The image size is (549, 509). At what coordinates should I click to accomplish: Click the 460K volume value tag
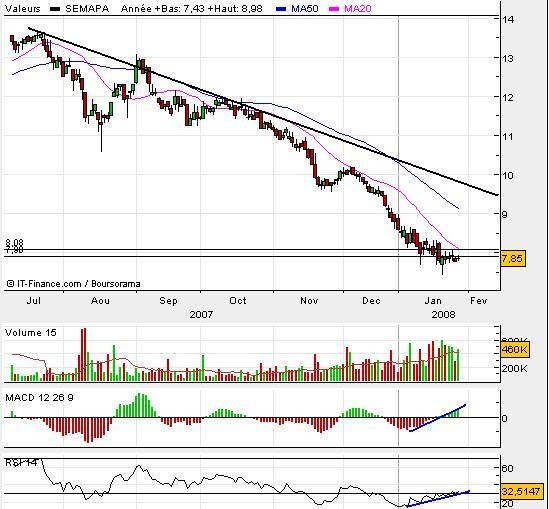[515, 349]
